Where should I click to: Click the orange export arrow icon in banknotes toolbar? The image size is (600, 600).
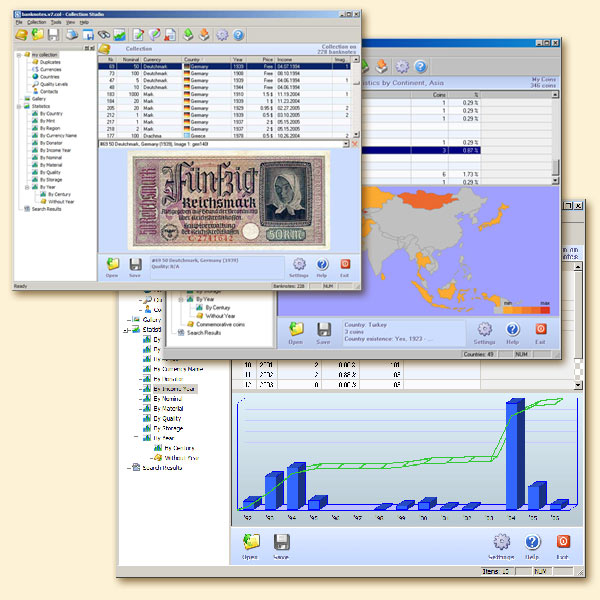(x=204, y=35)
